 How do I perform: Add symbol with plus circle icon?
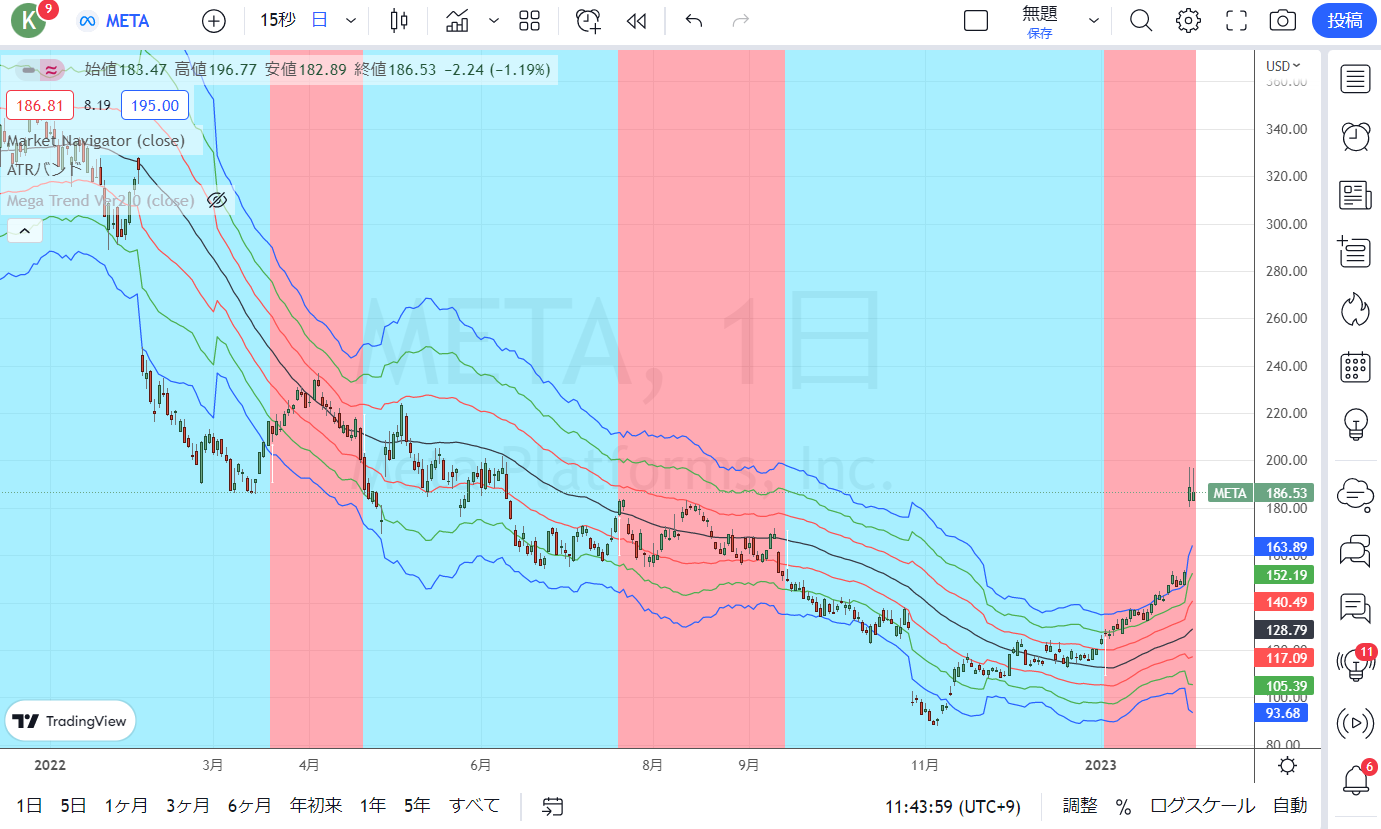(214, 21)
